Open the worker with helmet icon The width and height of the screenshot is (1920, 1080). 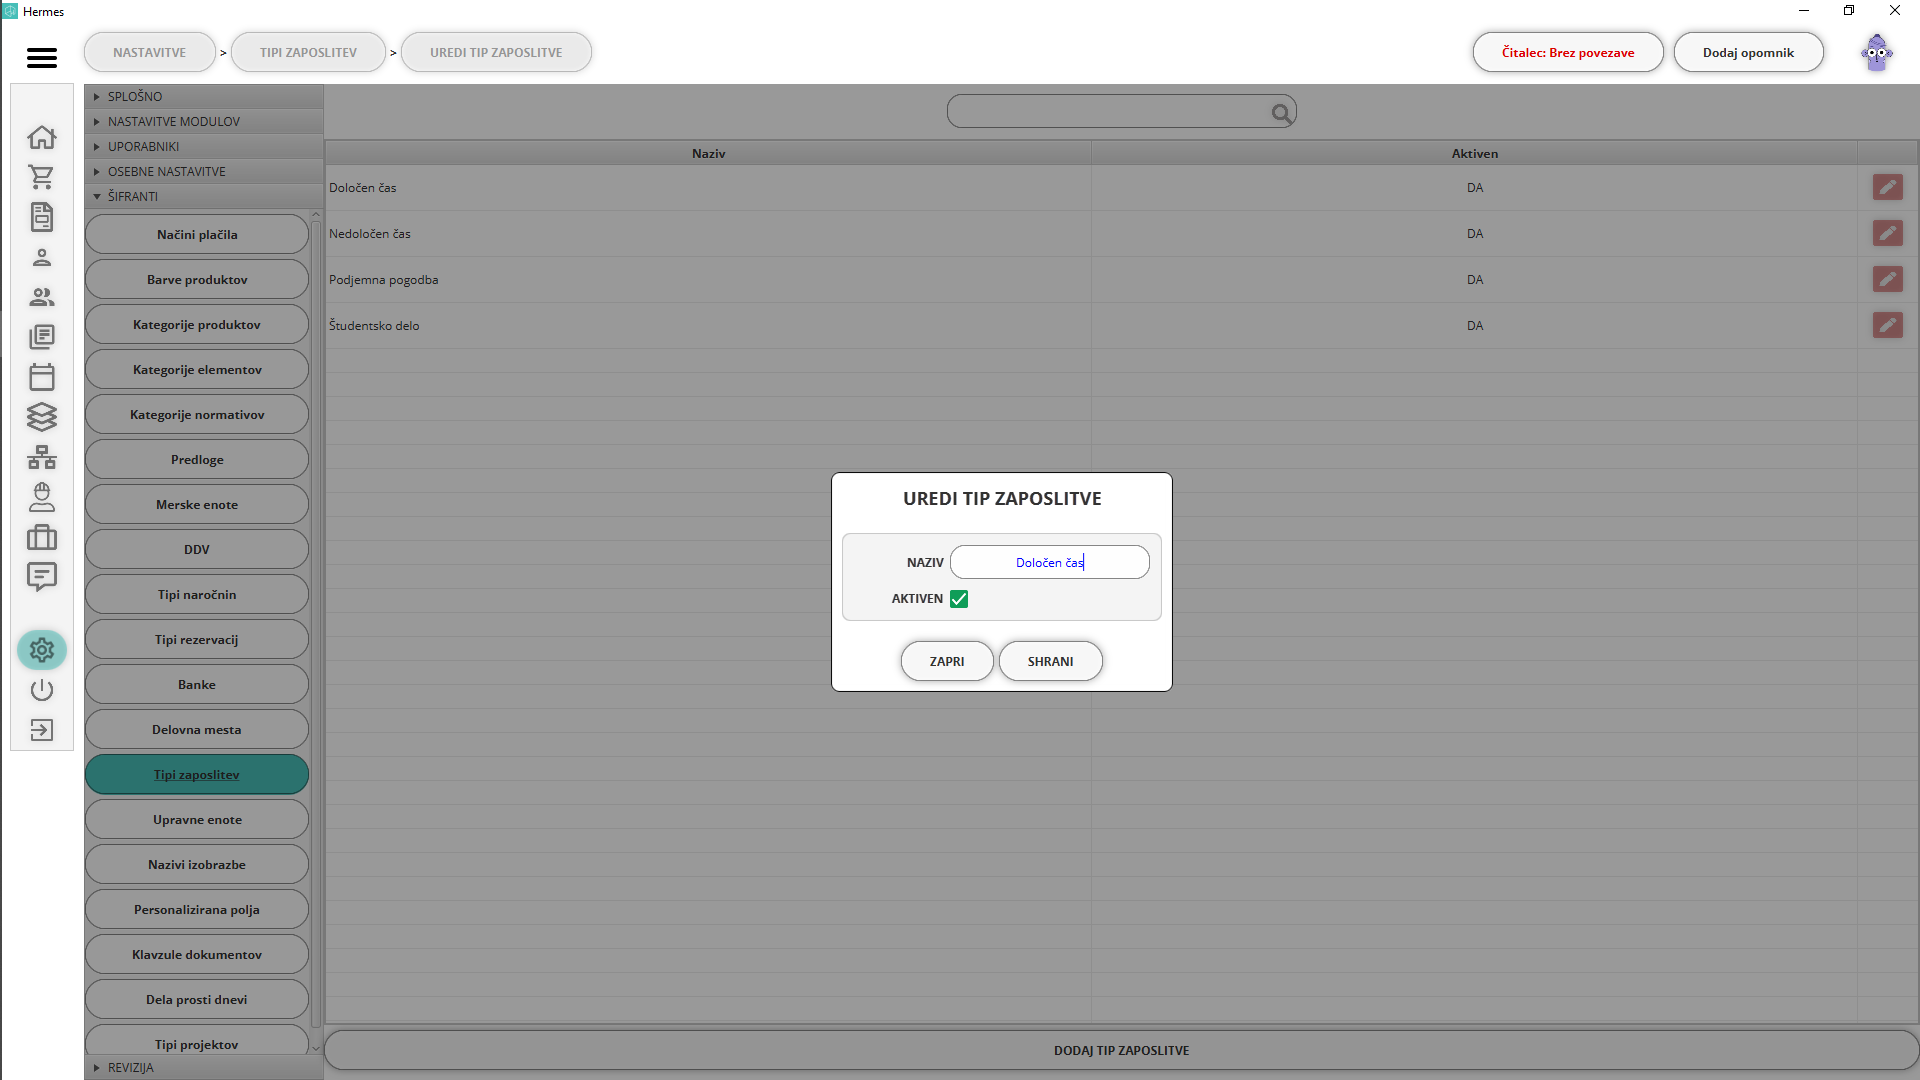[x=41, y=497]
